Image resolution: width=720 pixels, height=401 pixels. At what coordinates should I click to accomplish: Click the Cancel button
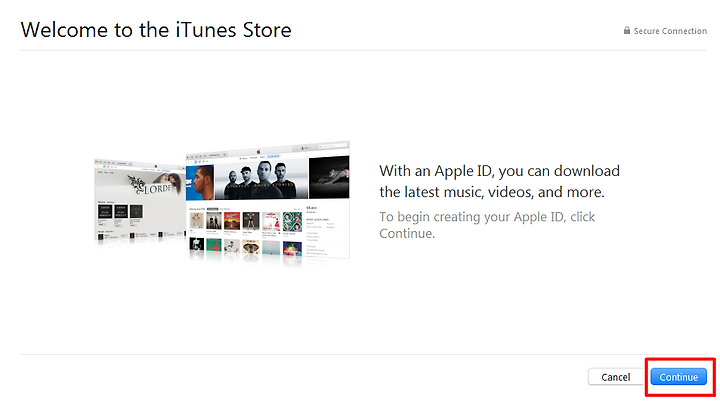click(615, 377)
